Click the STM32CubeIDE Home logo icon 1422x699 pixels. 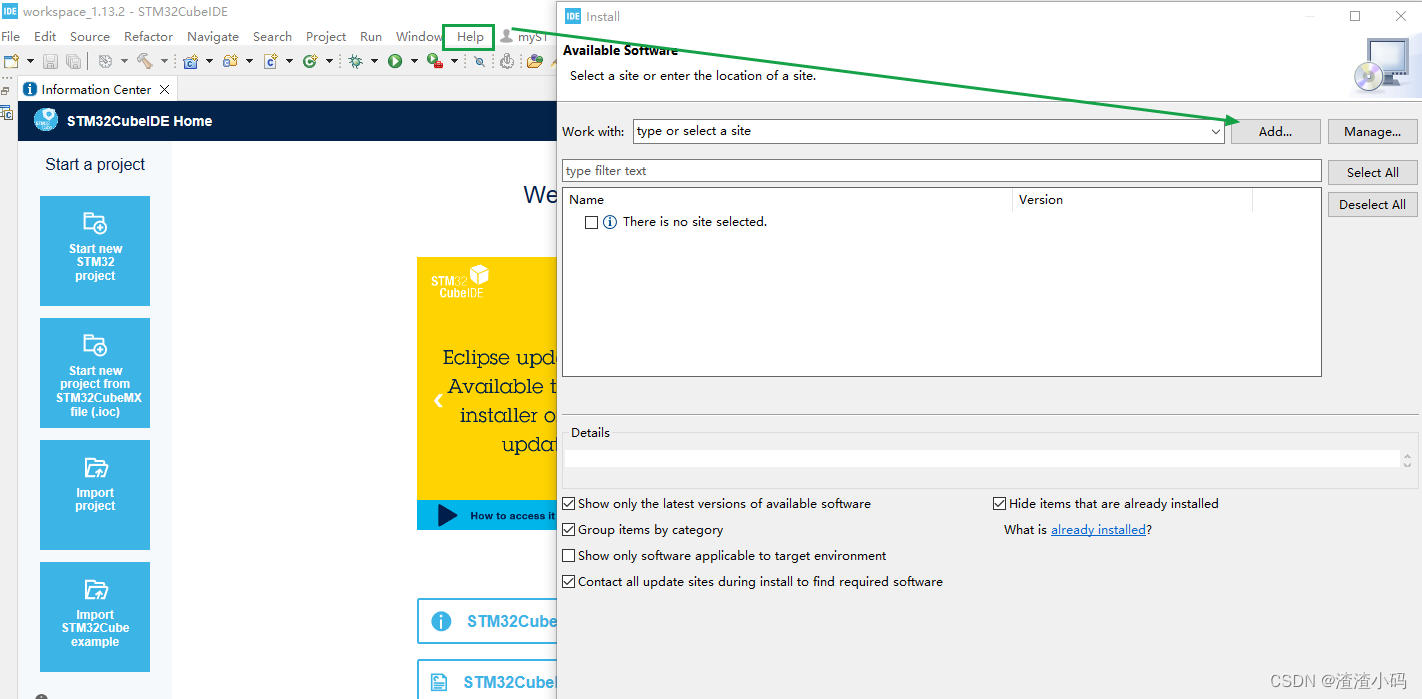[x=46, y=120]
